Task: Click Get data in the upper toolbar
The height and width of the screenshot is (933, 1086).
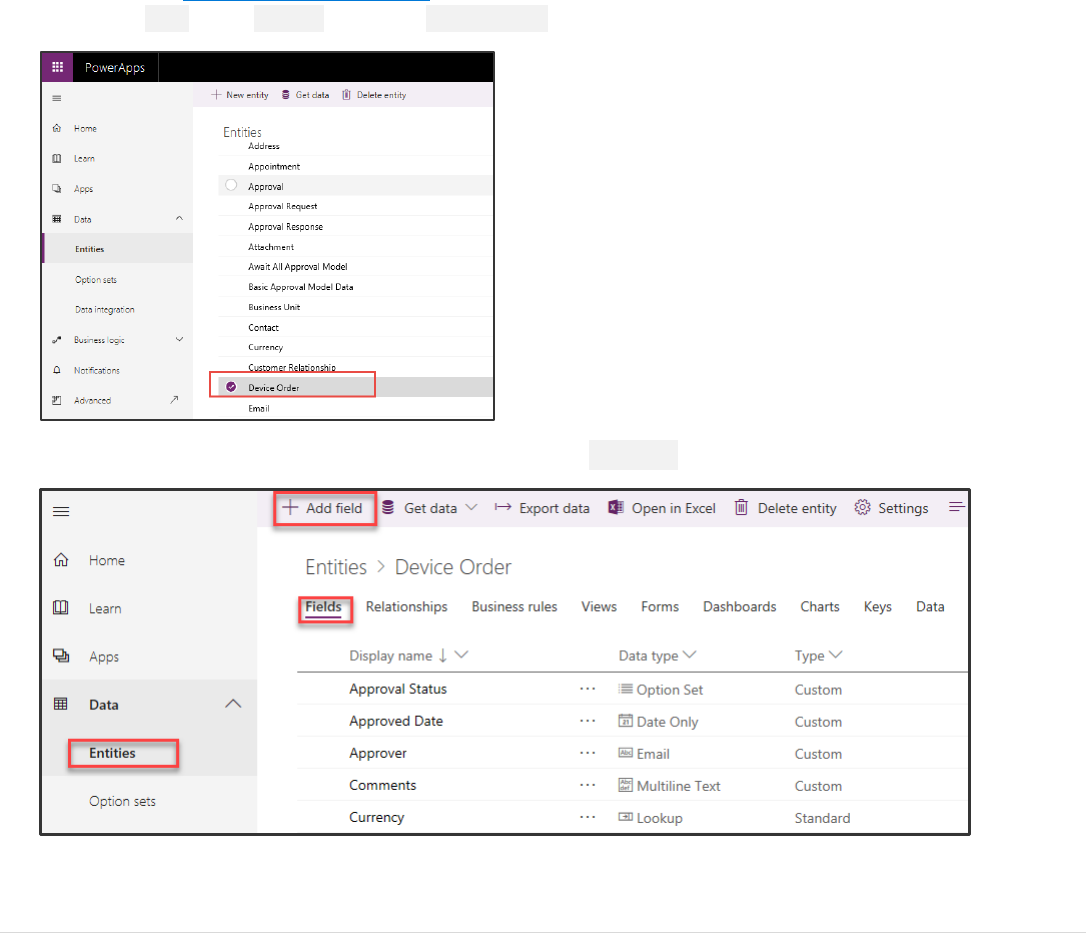Action: click(x=305, y=95)
